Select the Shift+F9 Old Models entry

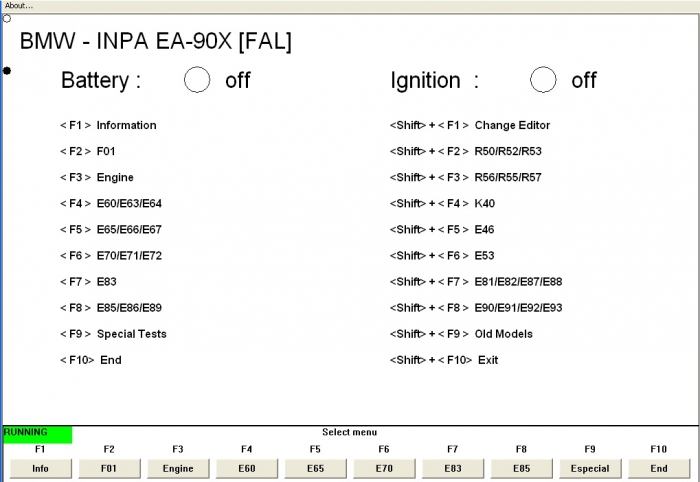click(x=461, y=334)
